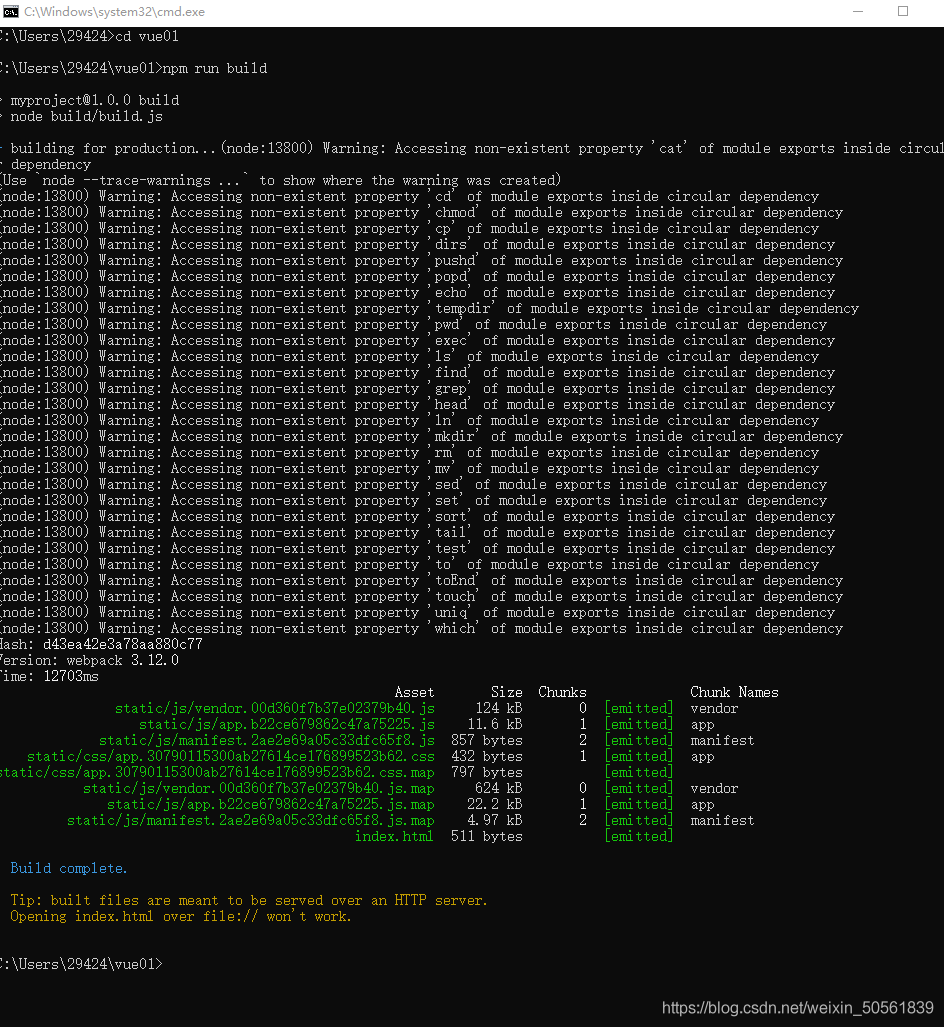Click the 'Version: webpack 3.12.0' line
This screenshot has width=944, height=1027.
[x=89, y=660]
